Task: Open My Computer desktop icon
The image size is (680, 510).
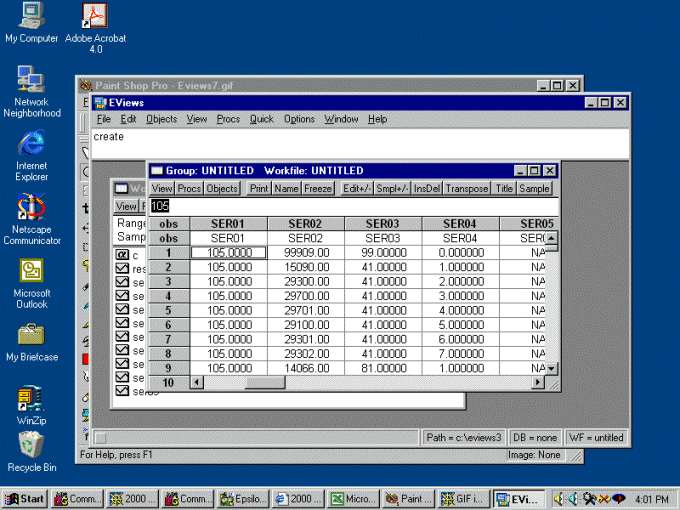Action: click(31, 17)
